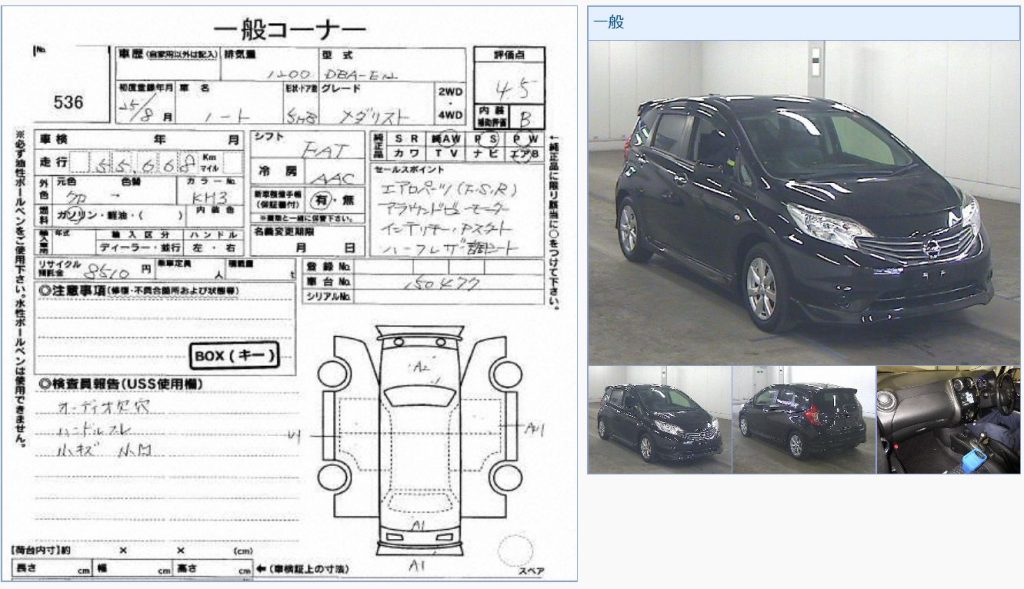Click the 冷房 label

coord(279,171)
